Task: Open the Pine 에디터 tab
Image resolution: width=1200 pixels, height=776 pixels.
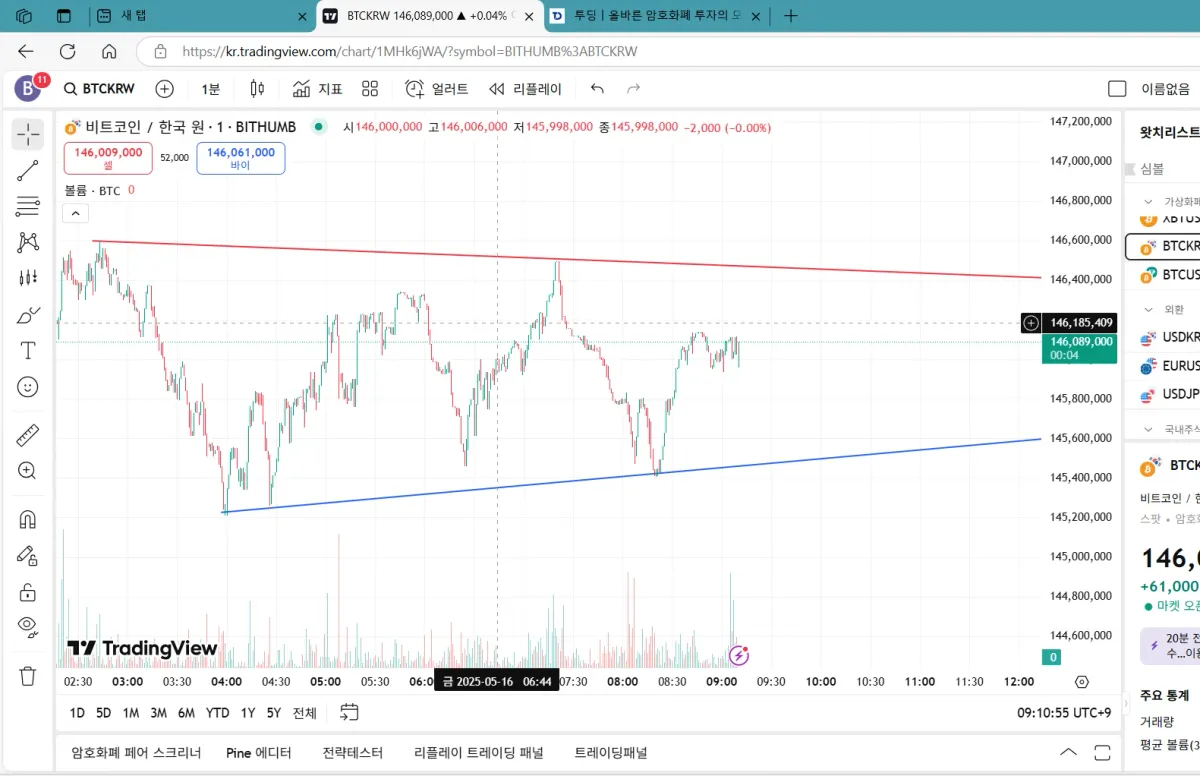Action: coord(258,753)
